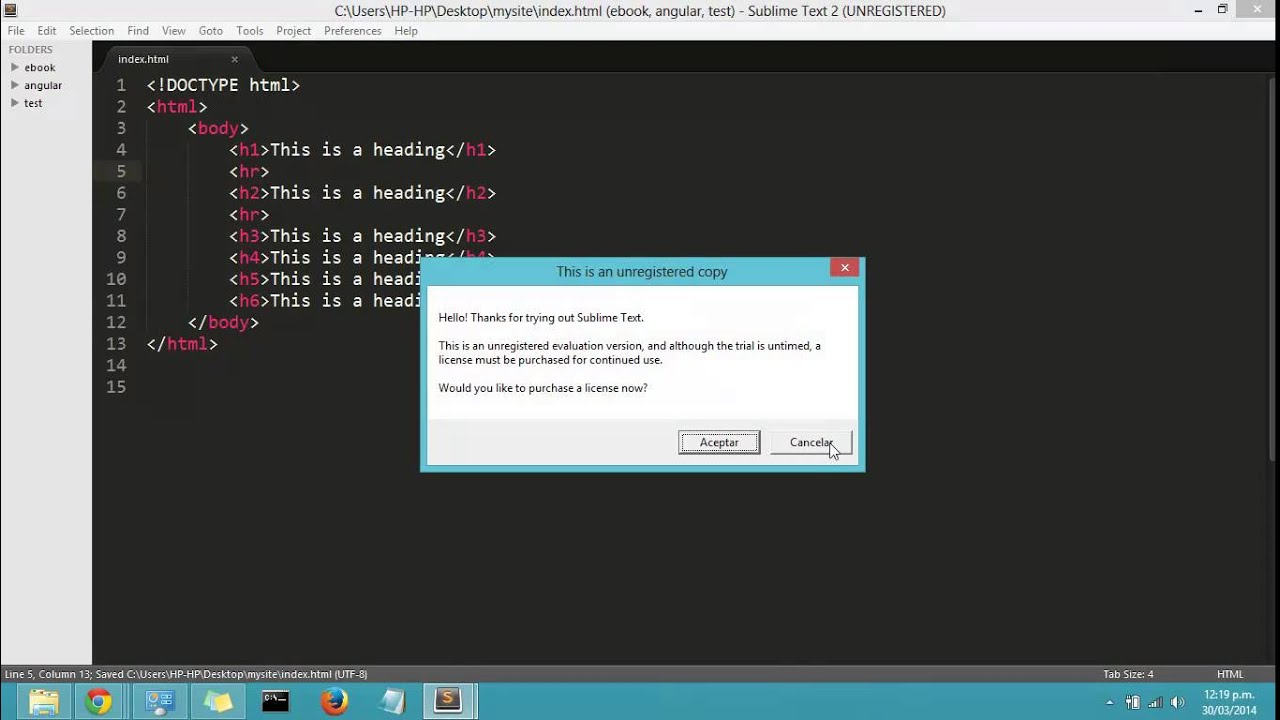Click line number 15 in the gutter

(116, 387)
